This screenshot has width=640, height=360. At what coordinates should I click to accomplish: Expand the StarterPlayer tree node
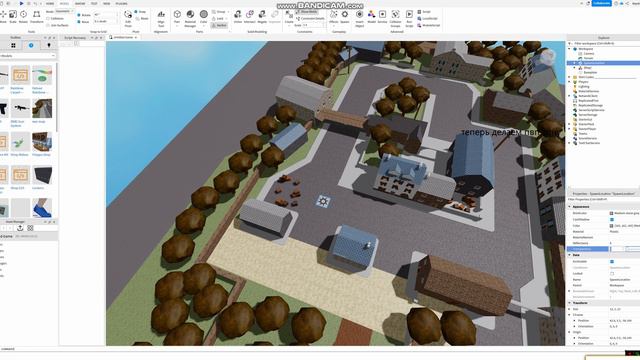570,129
